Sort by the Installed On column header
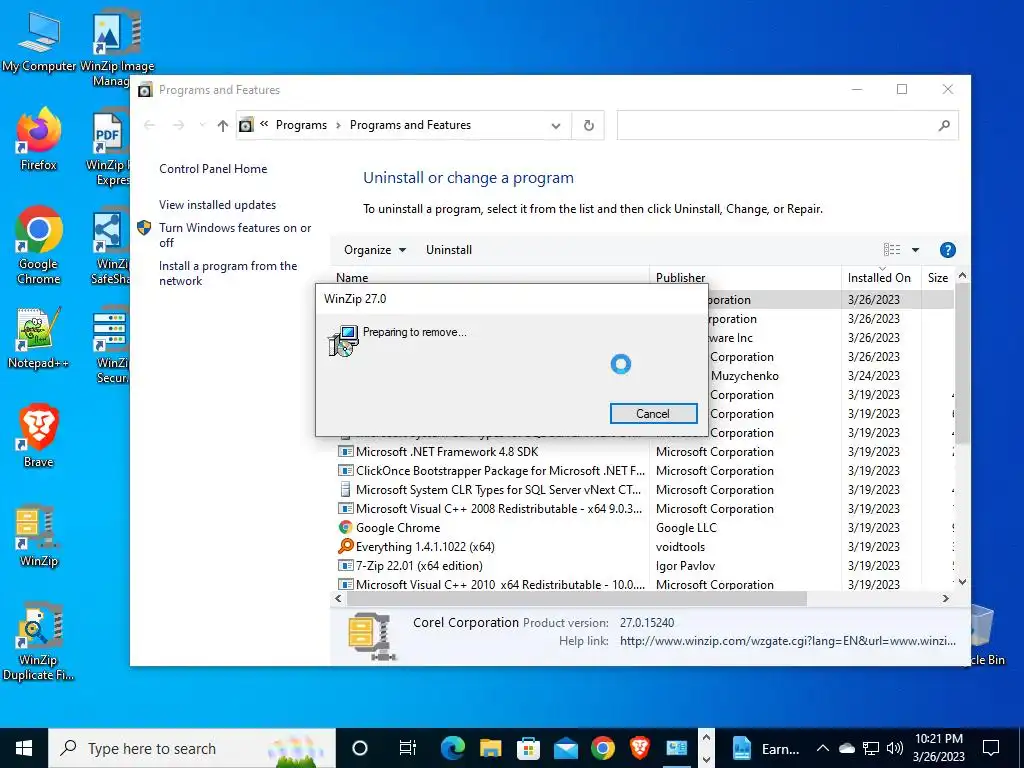1024x768 pixels. [880, 278]
